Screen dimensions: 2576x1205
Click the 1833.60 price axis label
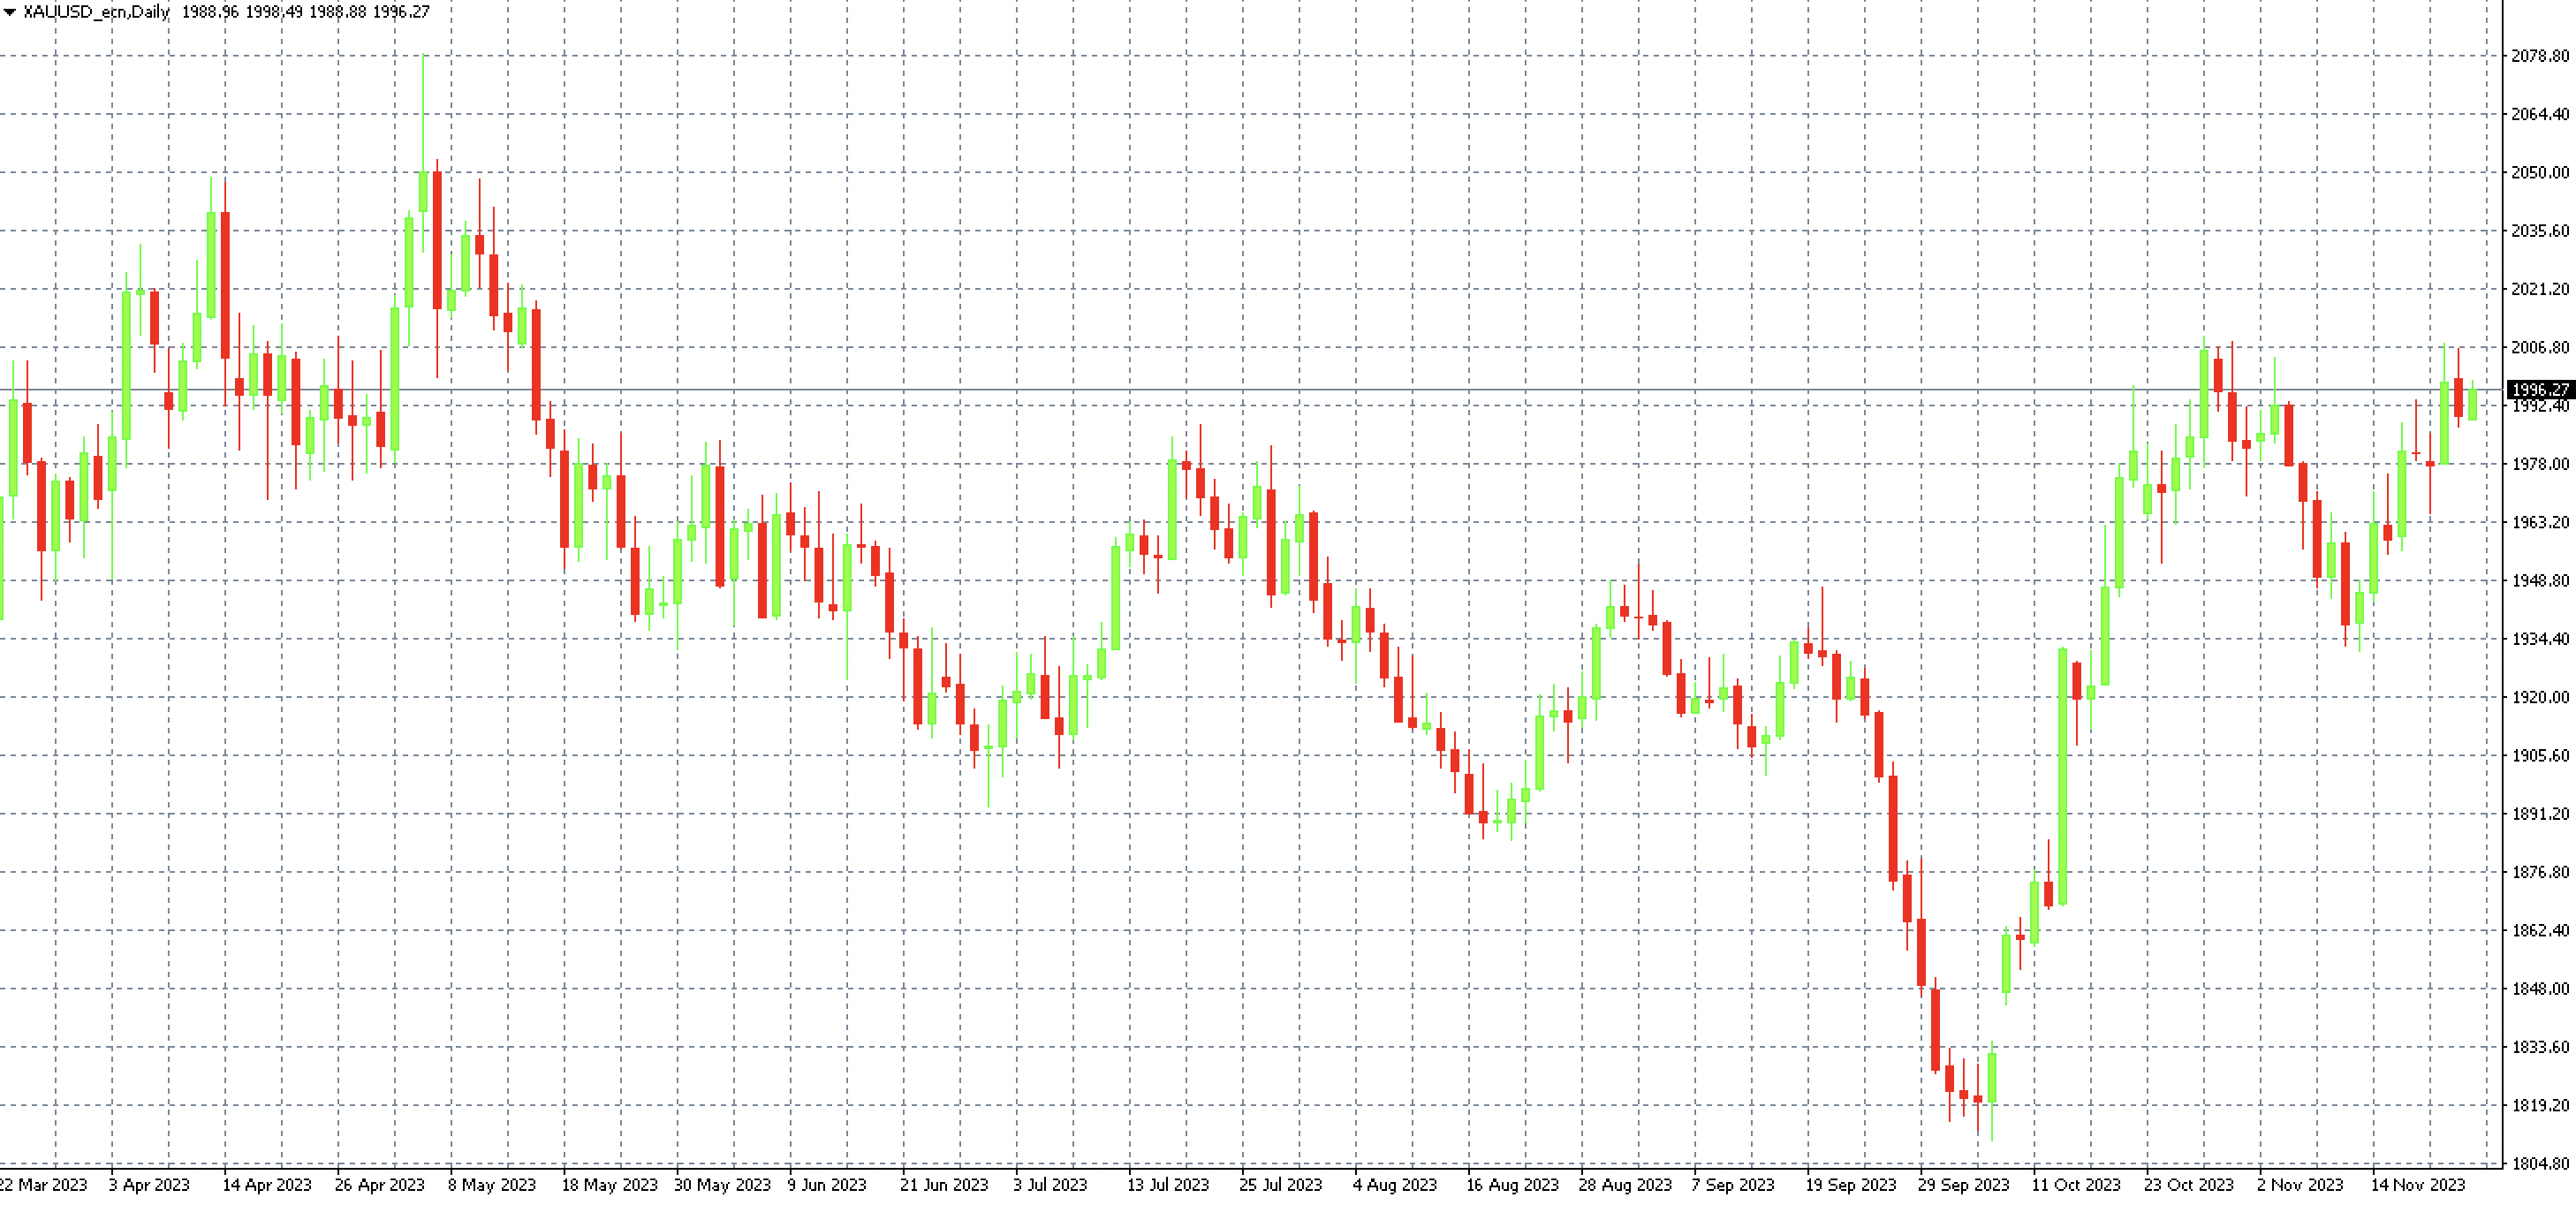(x=2540, y=1047)
